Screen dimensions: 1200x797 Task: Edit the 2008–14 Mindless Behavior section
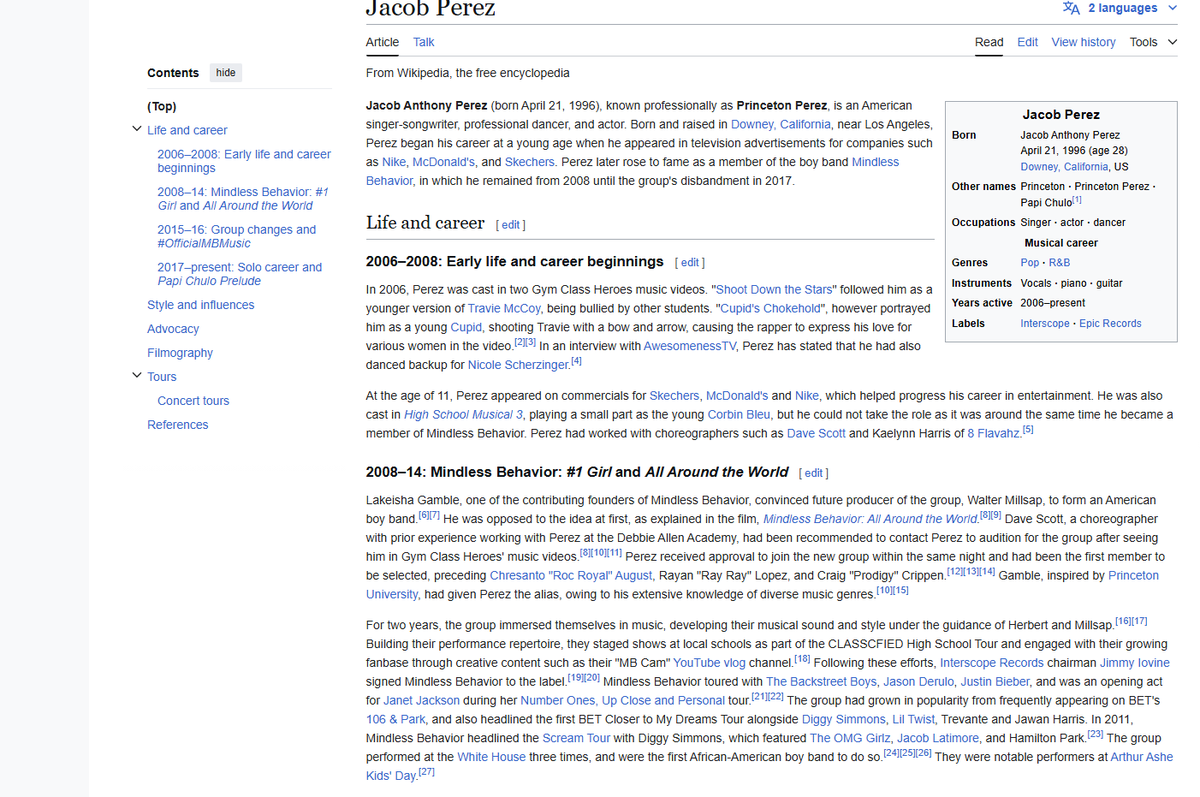tap(813, 473)
